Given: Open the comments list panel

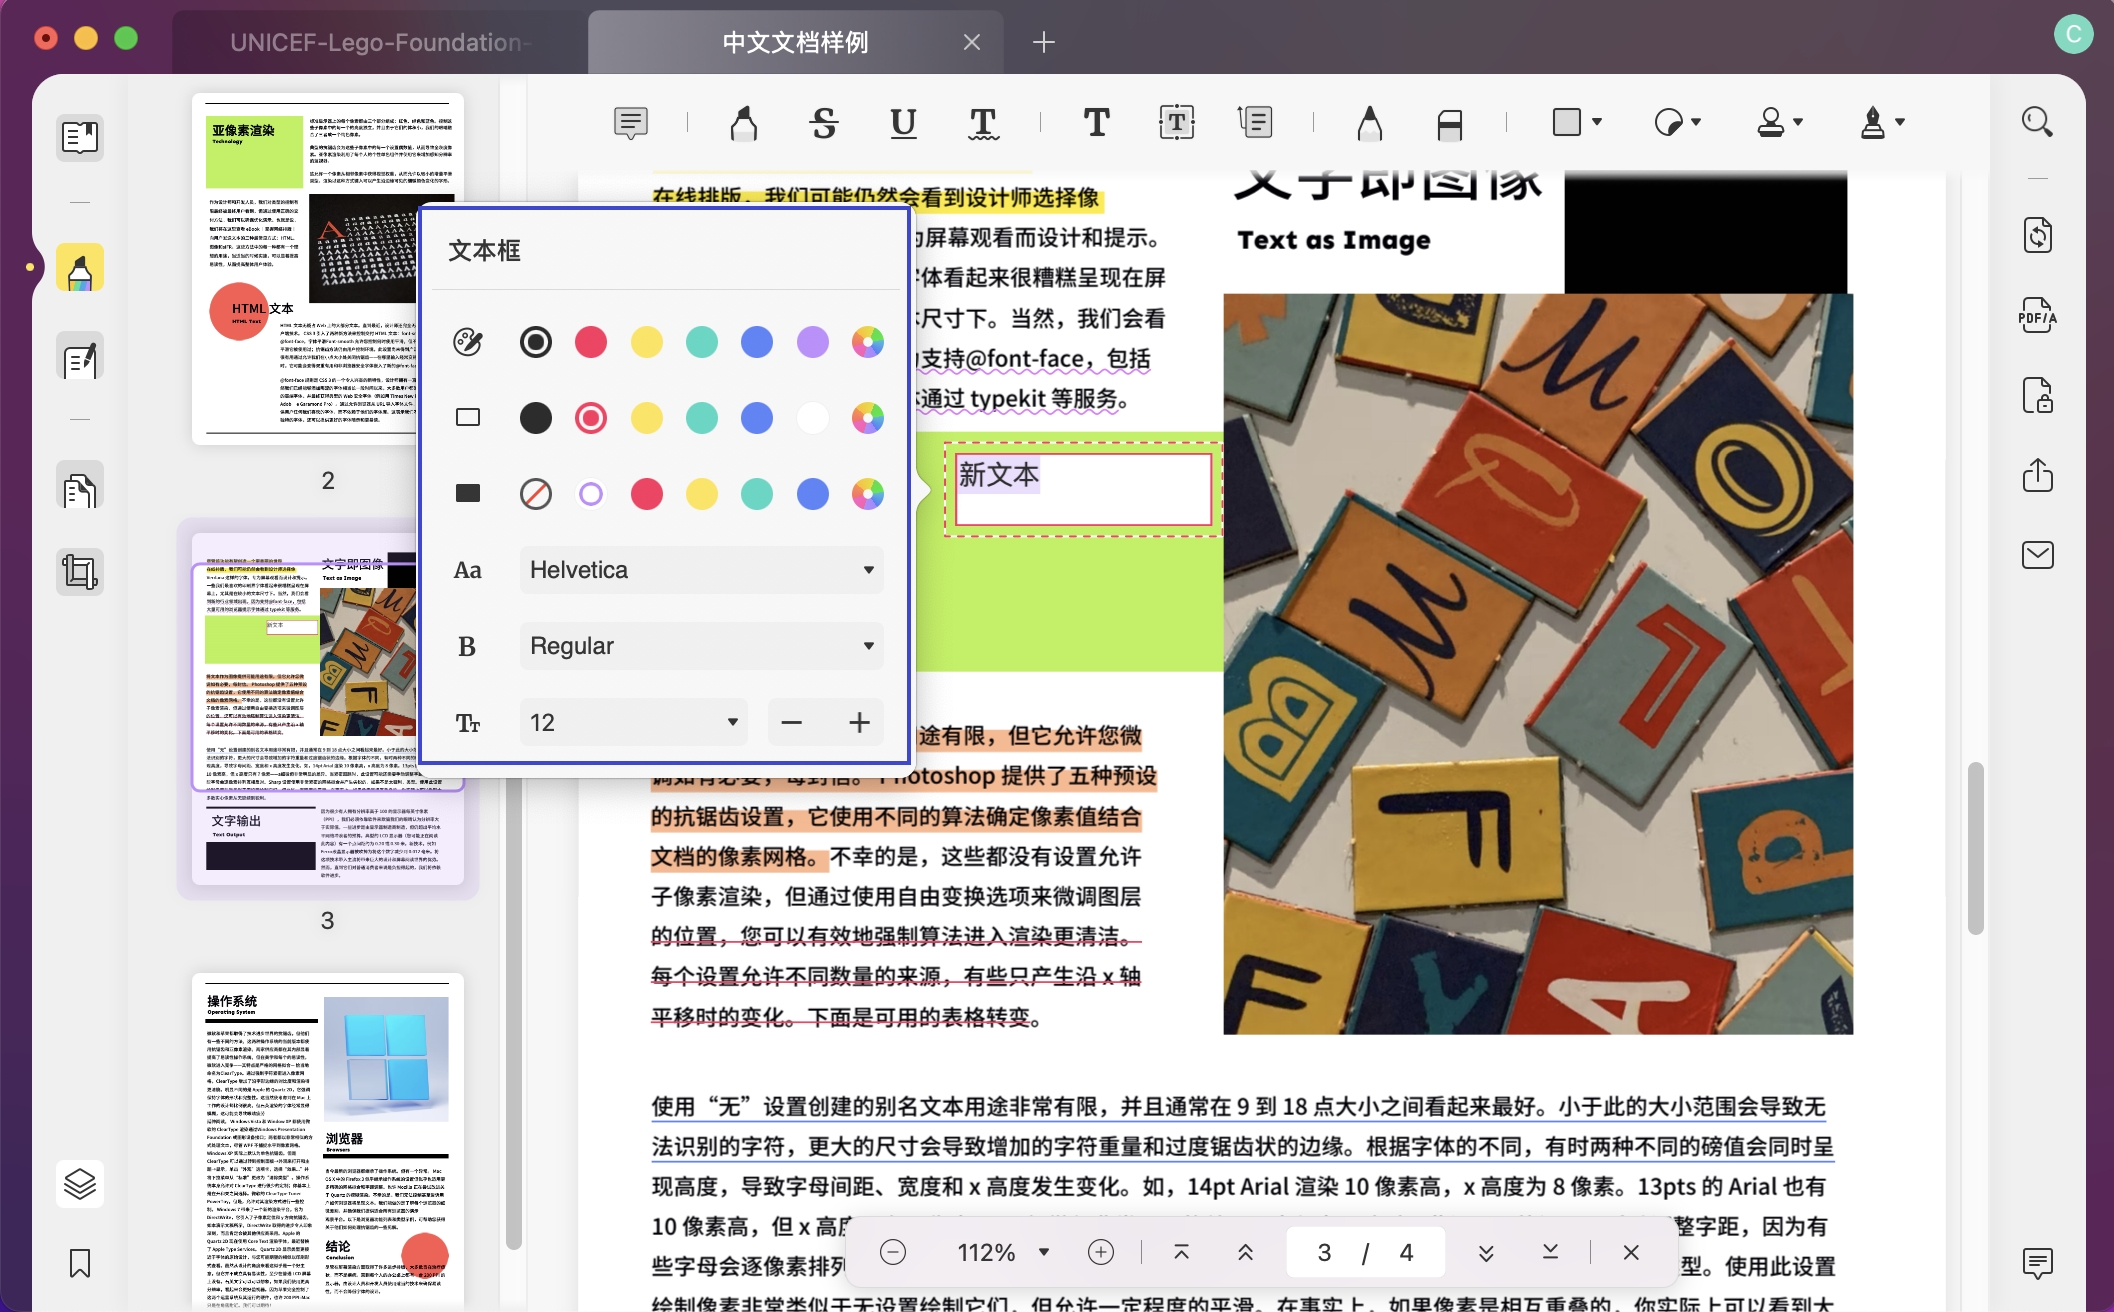Looking at the screenshot, I should point(2037,1263).
